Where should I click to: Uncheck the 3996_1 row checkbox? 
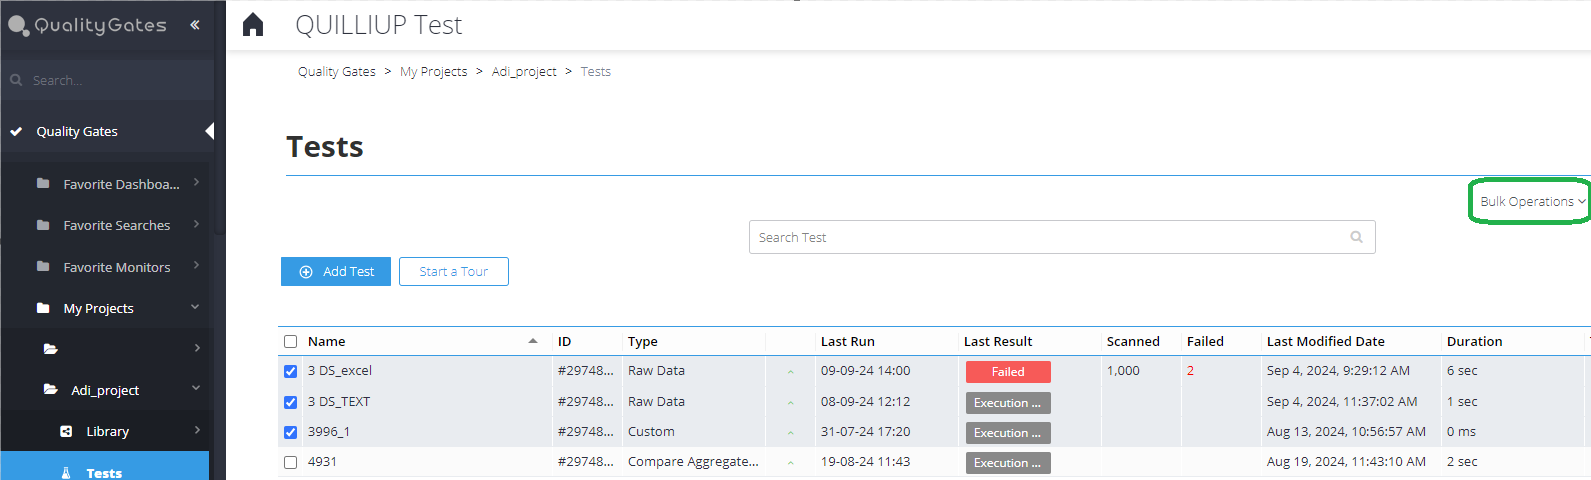(x=291, y=432)
